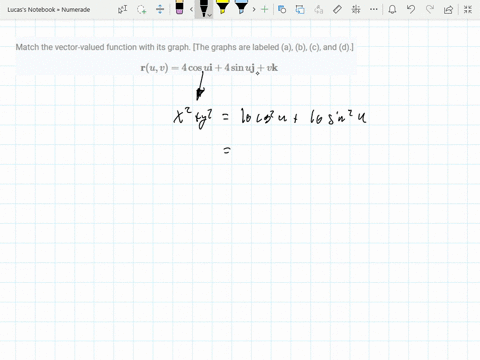Click the ink to text icon
Viewport: 480px width, 360px height.
coord(319,9)
